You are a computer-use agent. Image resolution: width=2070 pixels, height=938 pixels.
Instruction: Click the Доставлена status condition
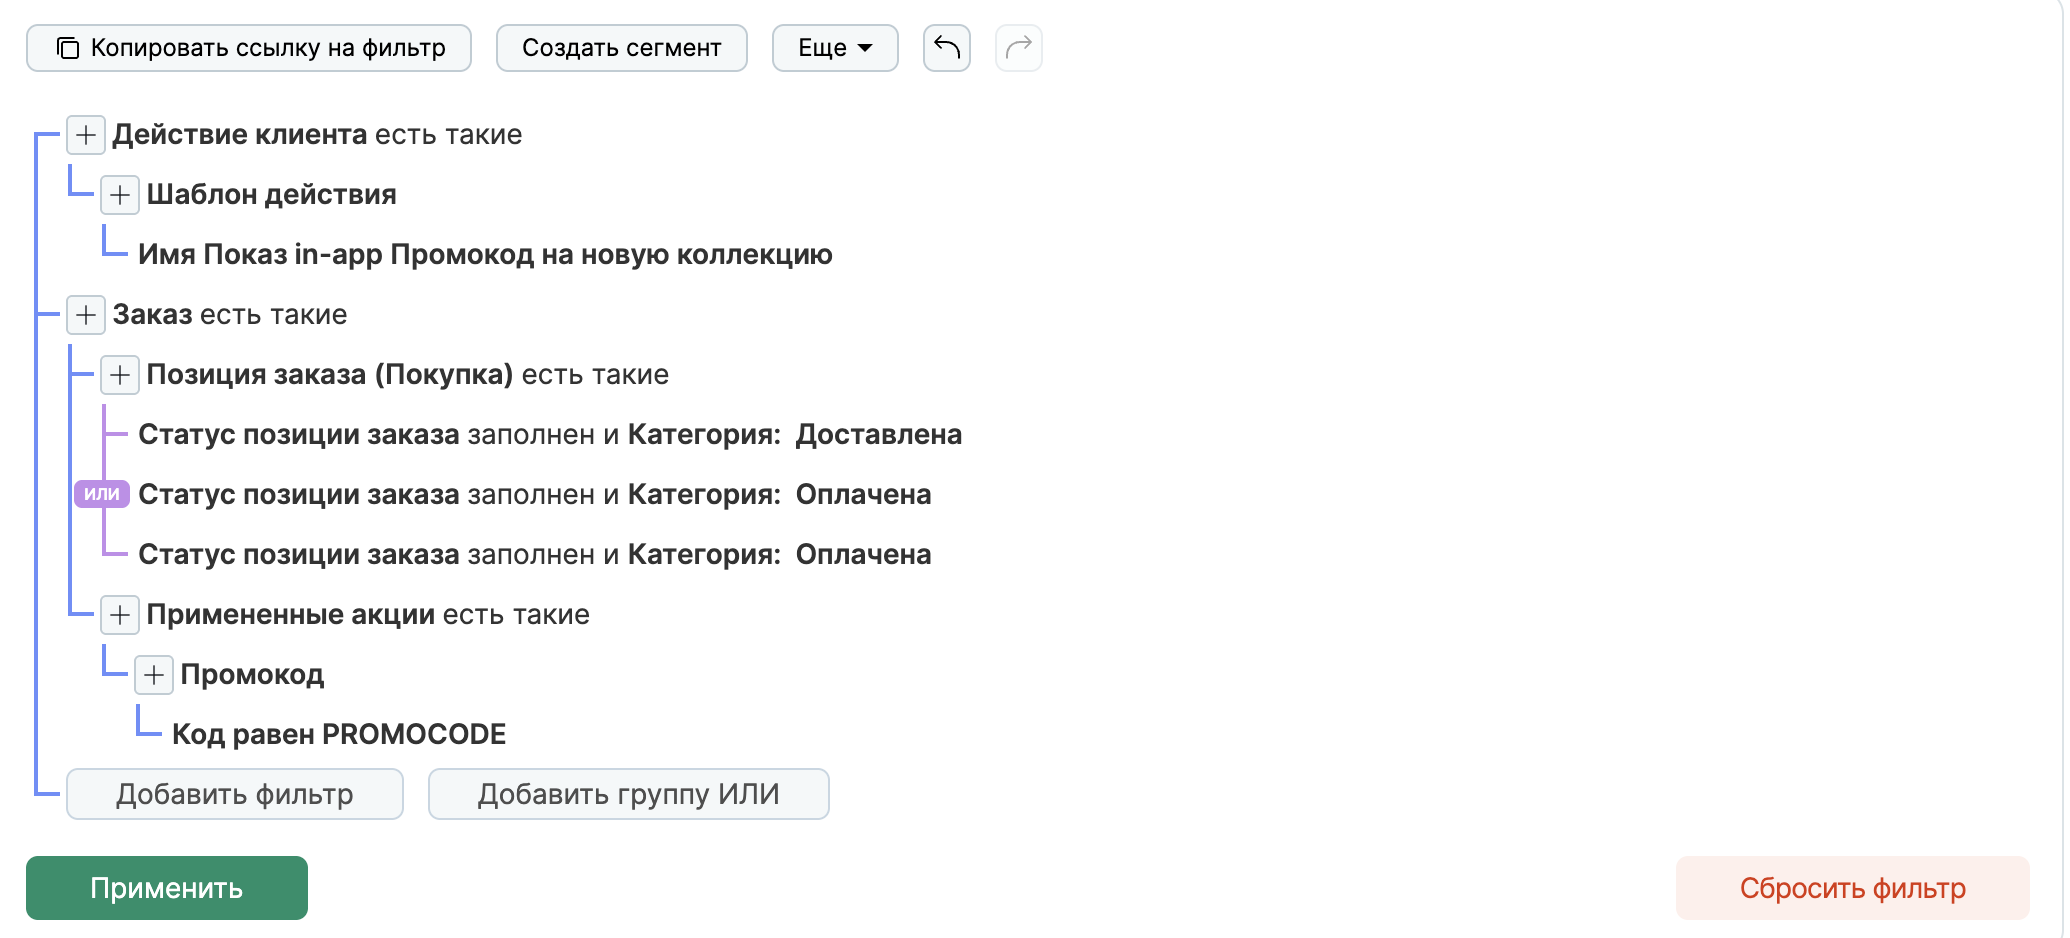click(550, 435)
